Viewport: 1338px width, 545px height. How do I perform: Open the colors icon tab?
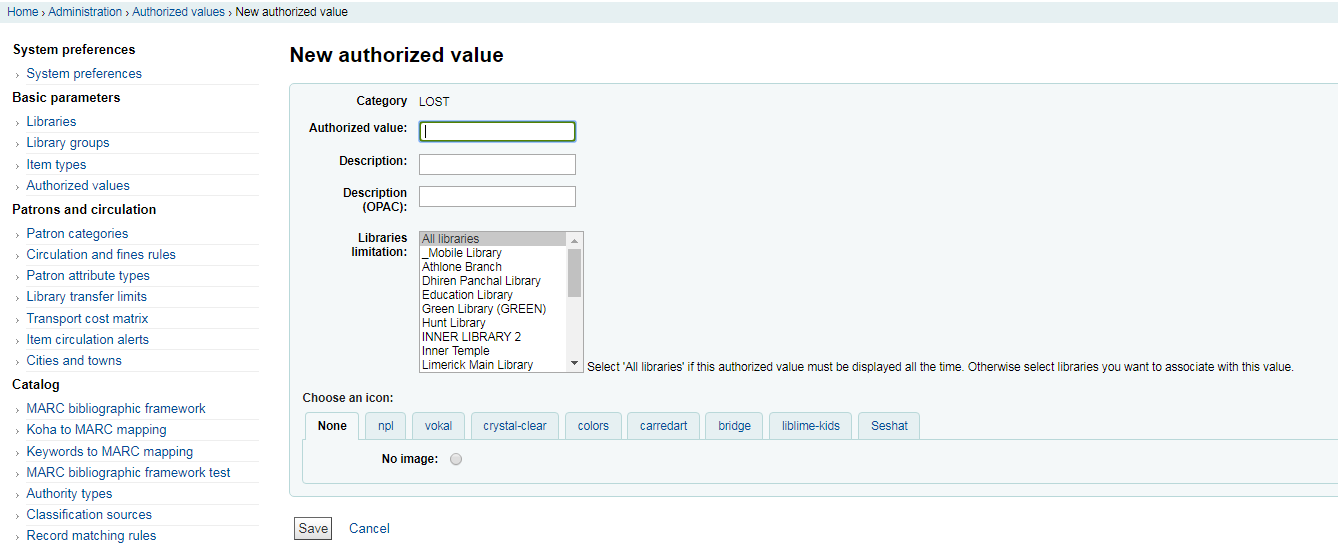593,426
